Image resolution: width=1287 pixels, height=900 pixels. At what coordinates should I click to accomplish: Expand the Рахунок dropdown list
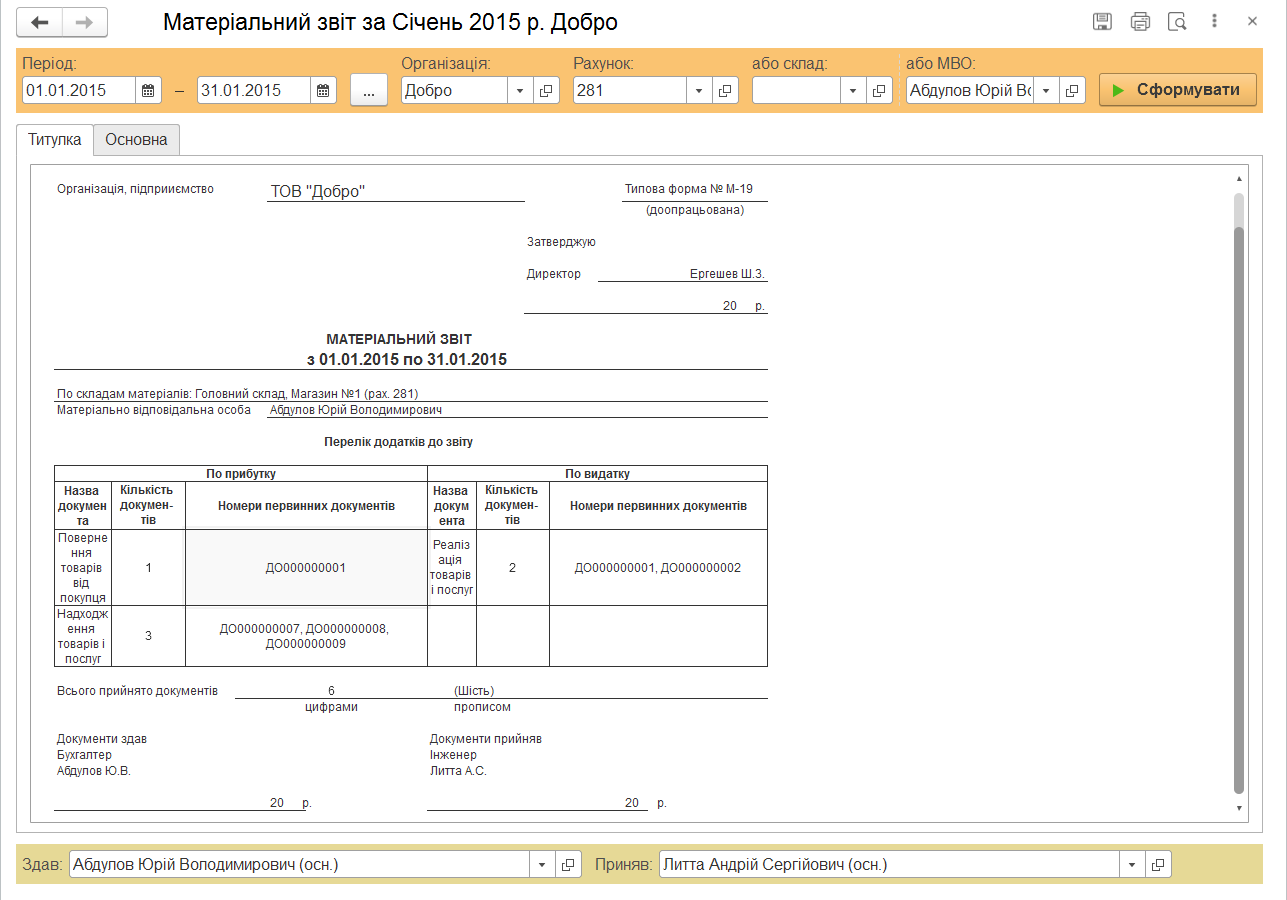click(699, 90)
